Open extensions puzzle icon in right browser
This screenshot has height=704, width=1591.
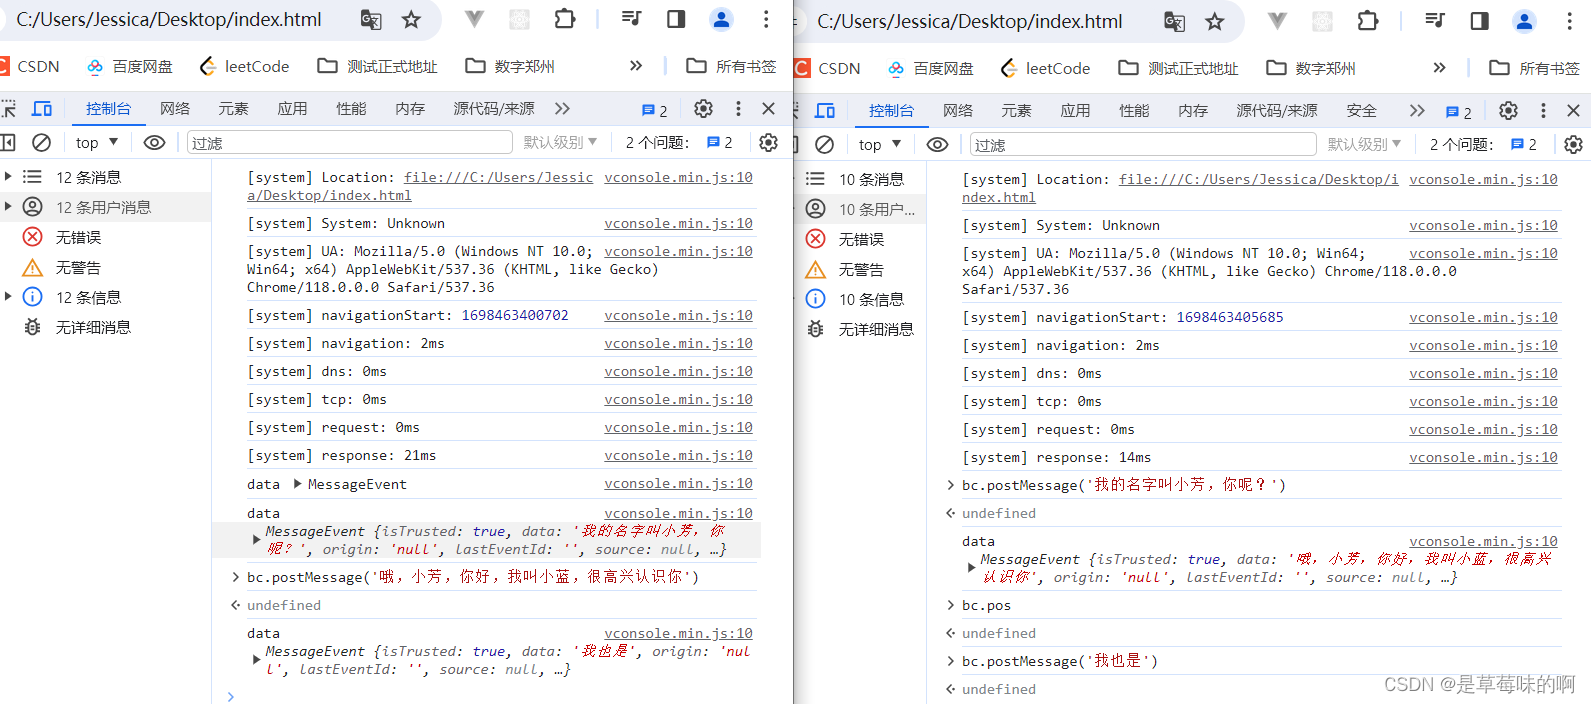1367,21
